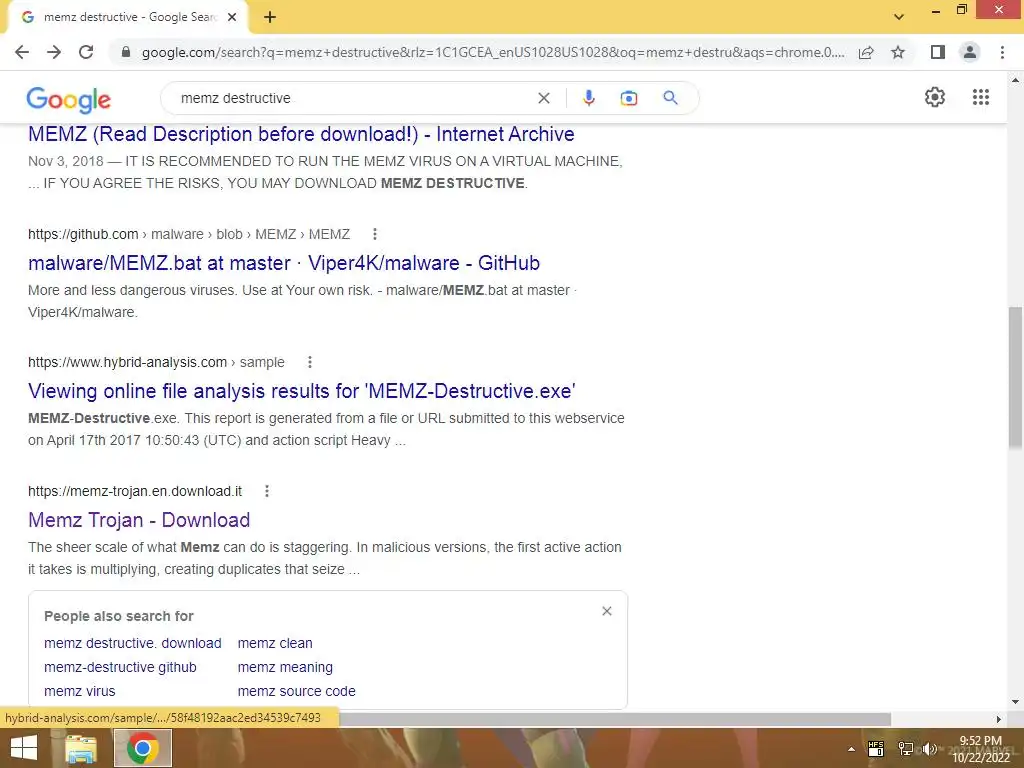Click https://www.hybrid-analysis.com breadcrumb text
Image resolution: width=1024 pixels, height=768 pixels.
(127, 362)
